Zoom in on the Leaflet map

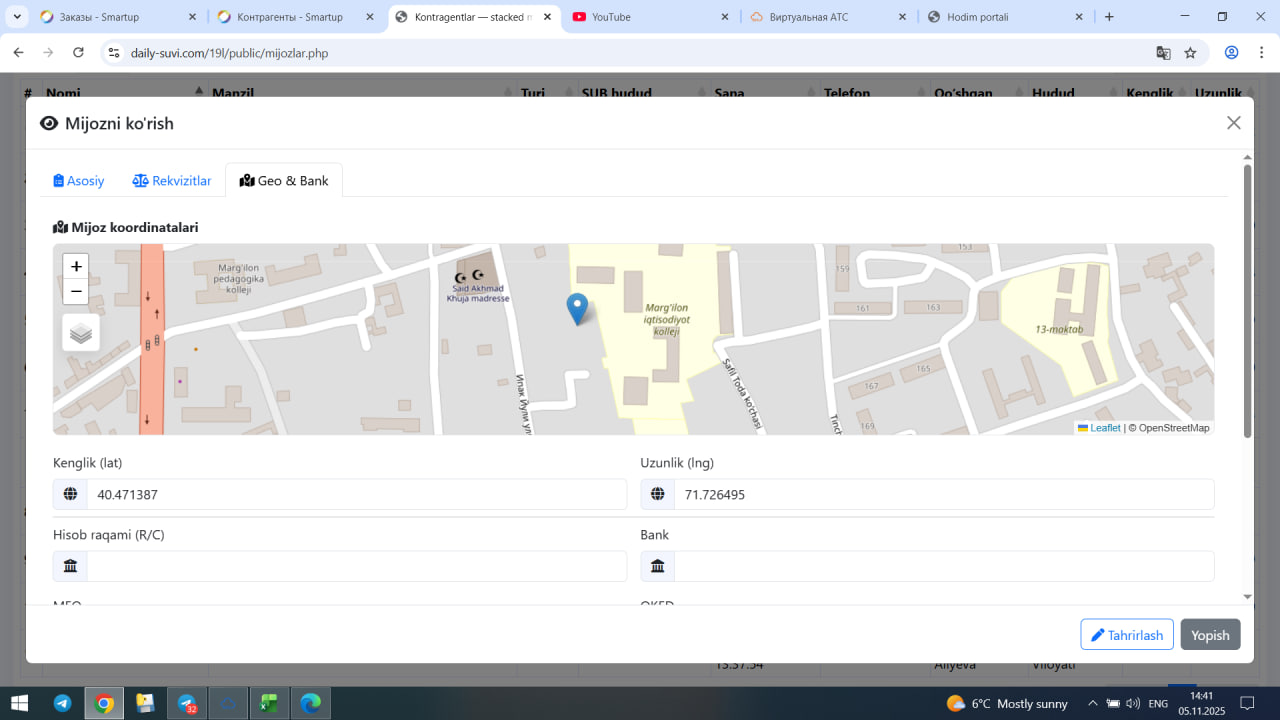pyautogui.click(x=76, y=266)
